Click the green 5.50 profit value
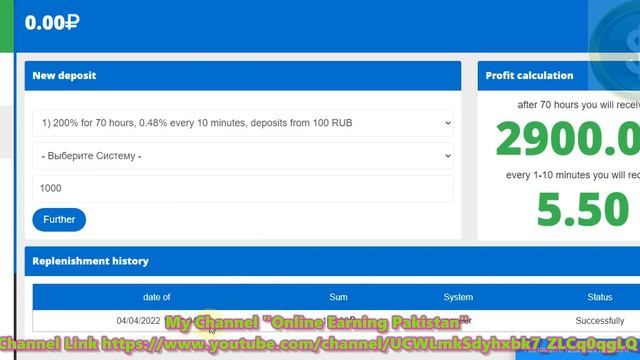 (x=582, y=209)
